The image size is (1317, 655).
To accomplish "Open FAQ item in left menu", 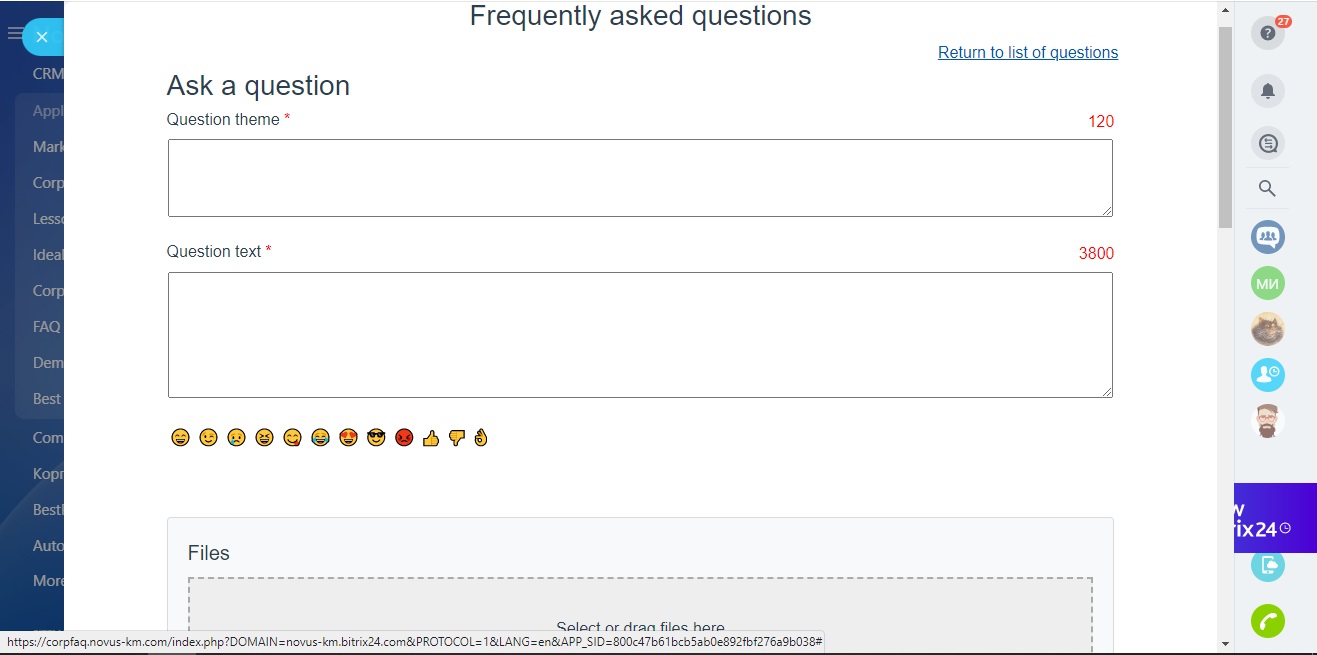I will click(46, 326).
